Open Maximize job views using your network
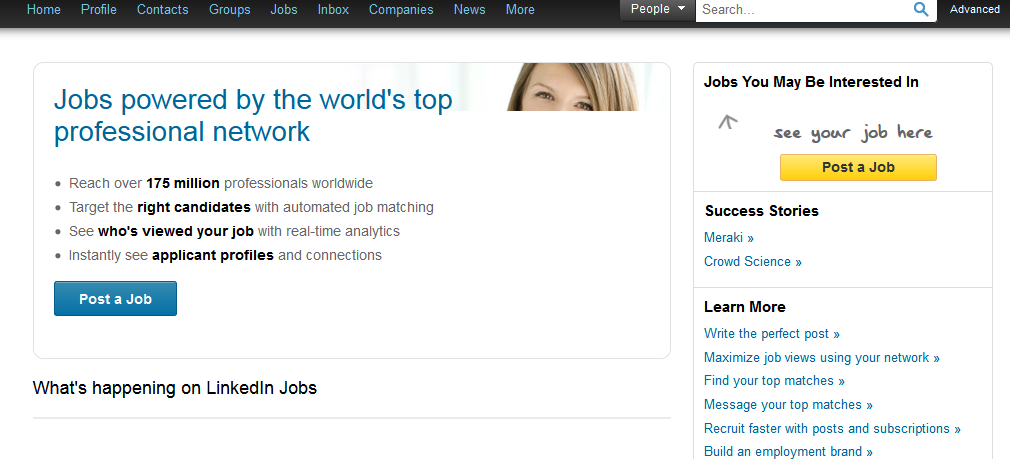The height and width of the screenshot is (459, 1010). 822,357
